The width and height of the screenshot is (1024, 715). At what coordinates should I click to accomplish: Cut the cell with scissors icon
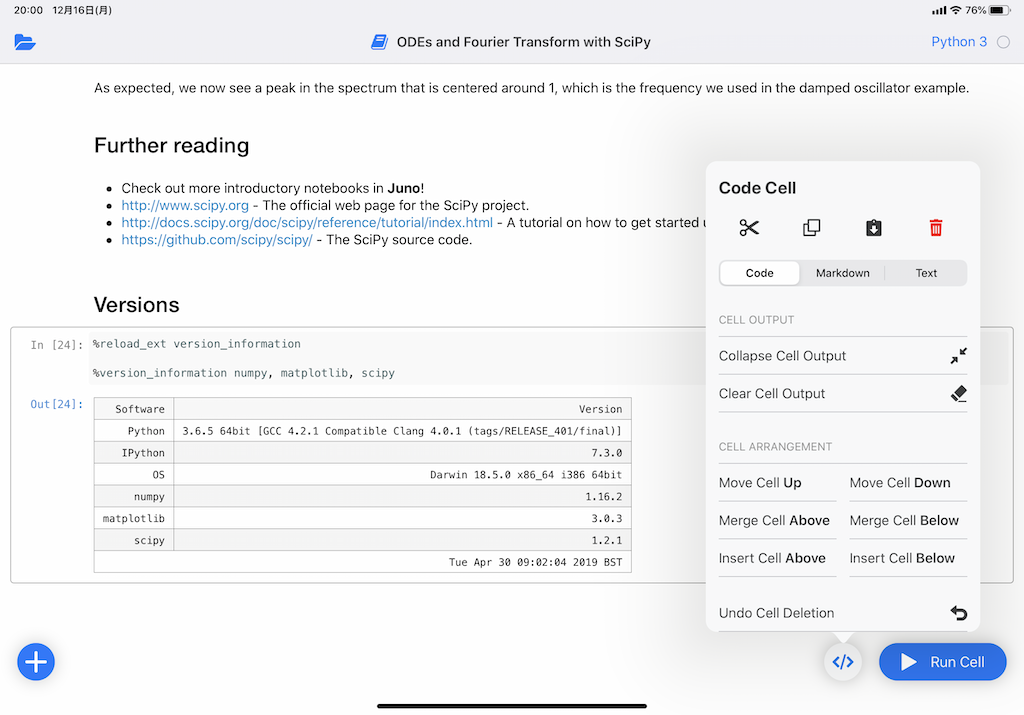coord(749,228)
